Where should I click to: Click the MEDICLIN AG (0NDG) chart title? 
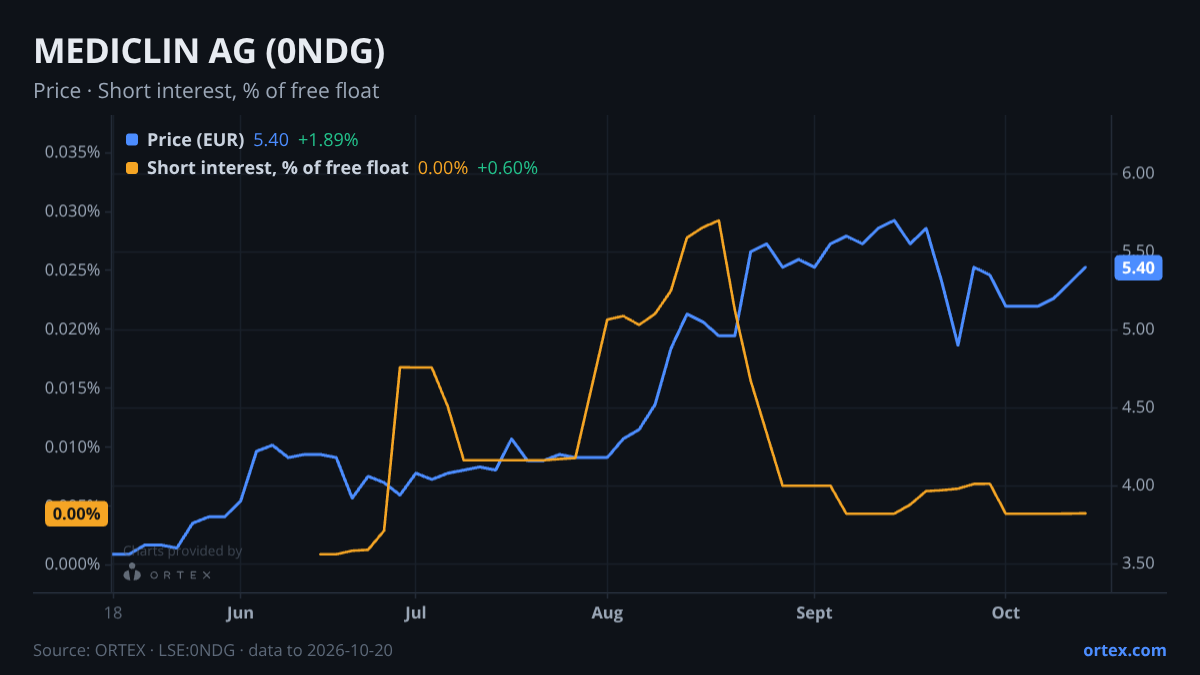pos(209,51)
